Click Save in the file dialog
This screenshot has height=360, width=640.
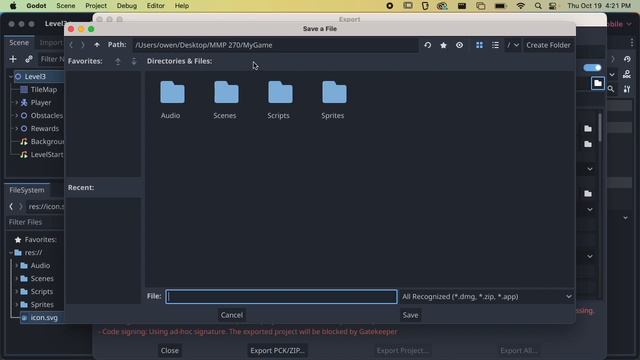[410, 315]
